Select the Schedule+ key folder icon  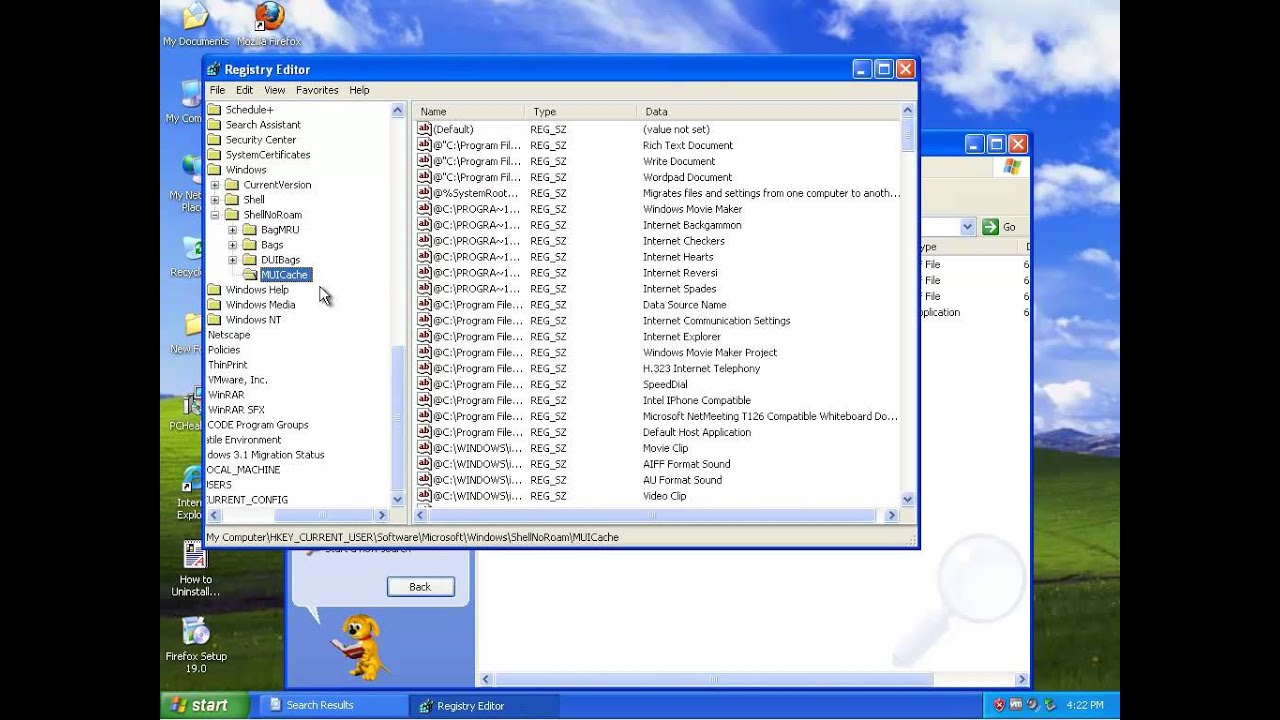tap(214, 110)
